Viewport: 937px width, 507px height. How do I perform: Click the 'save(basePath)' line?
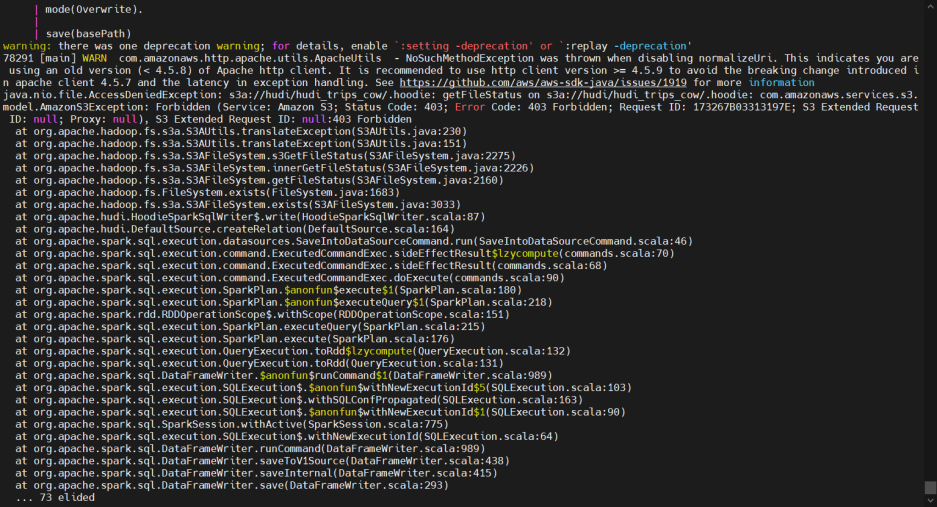click(x=88, y=34)
